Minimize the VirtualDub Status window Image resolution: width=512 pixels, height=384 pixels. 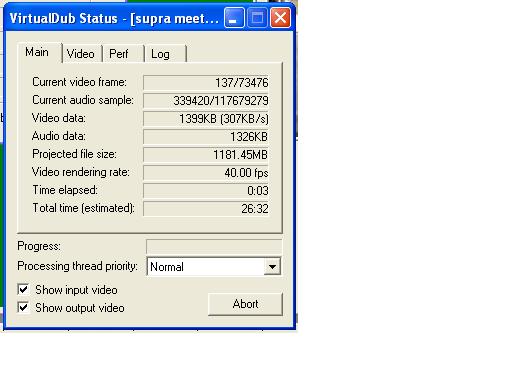234,18
